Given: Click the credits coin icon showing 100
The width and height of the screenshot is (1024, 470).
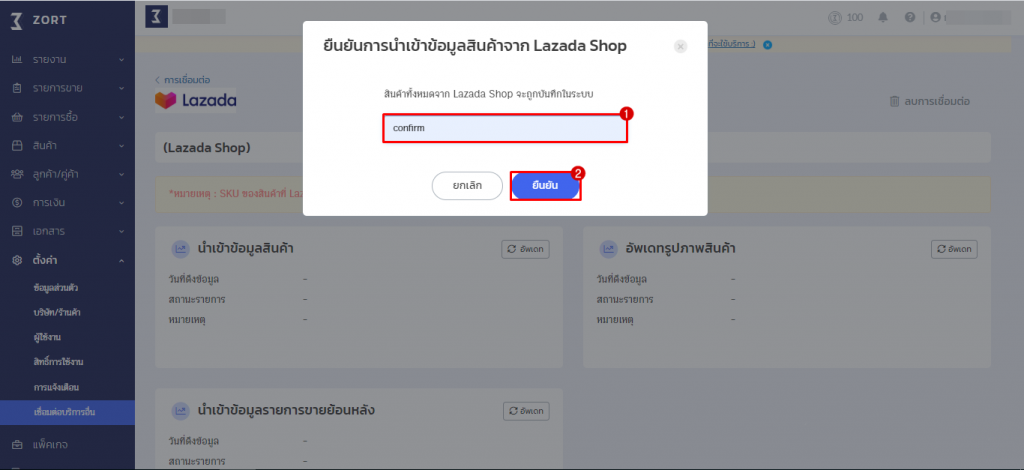Looking at the screenshot, I should pyautogui.click(x=834, y=18).
